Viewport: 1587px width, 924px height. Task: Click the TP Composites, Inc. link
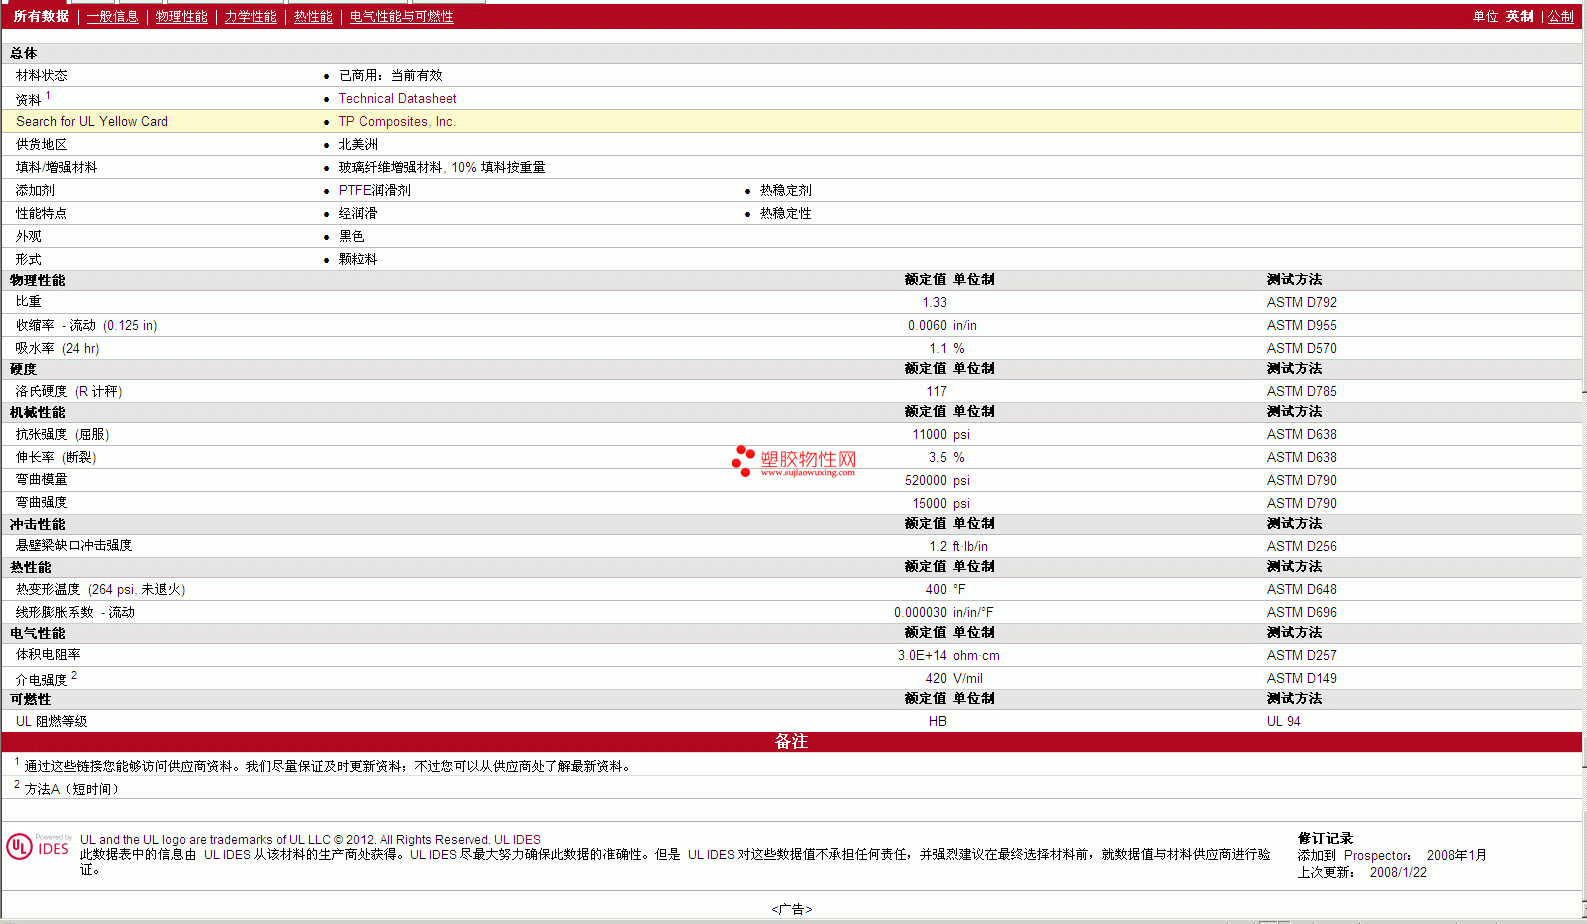click(397, 121)
